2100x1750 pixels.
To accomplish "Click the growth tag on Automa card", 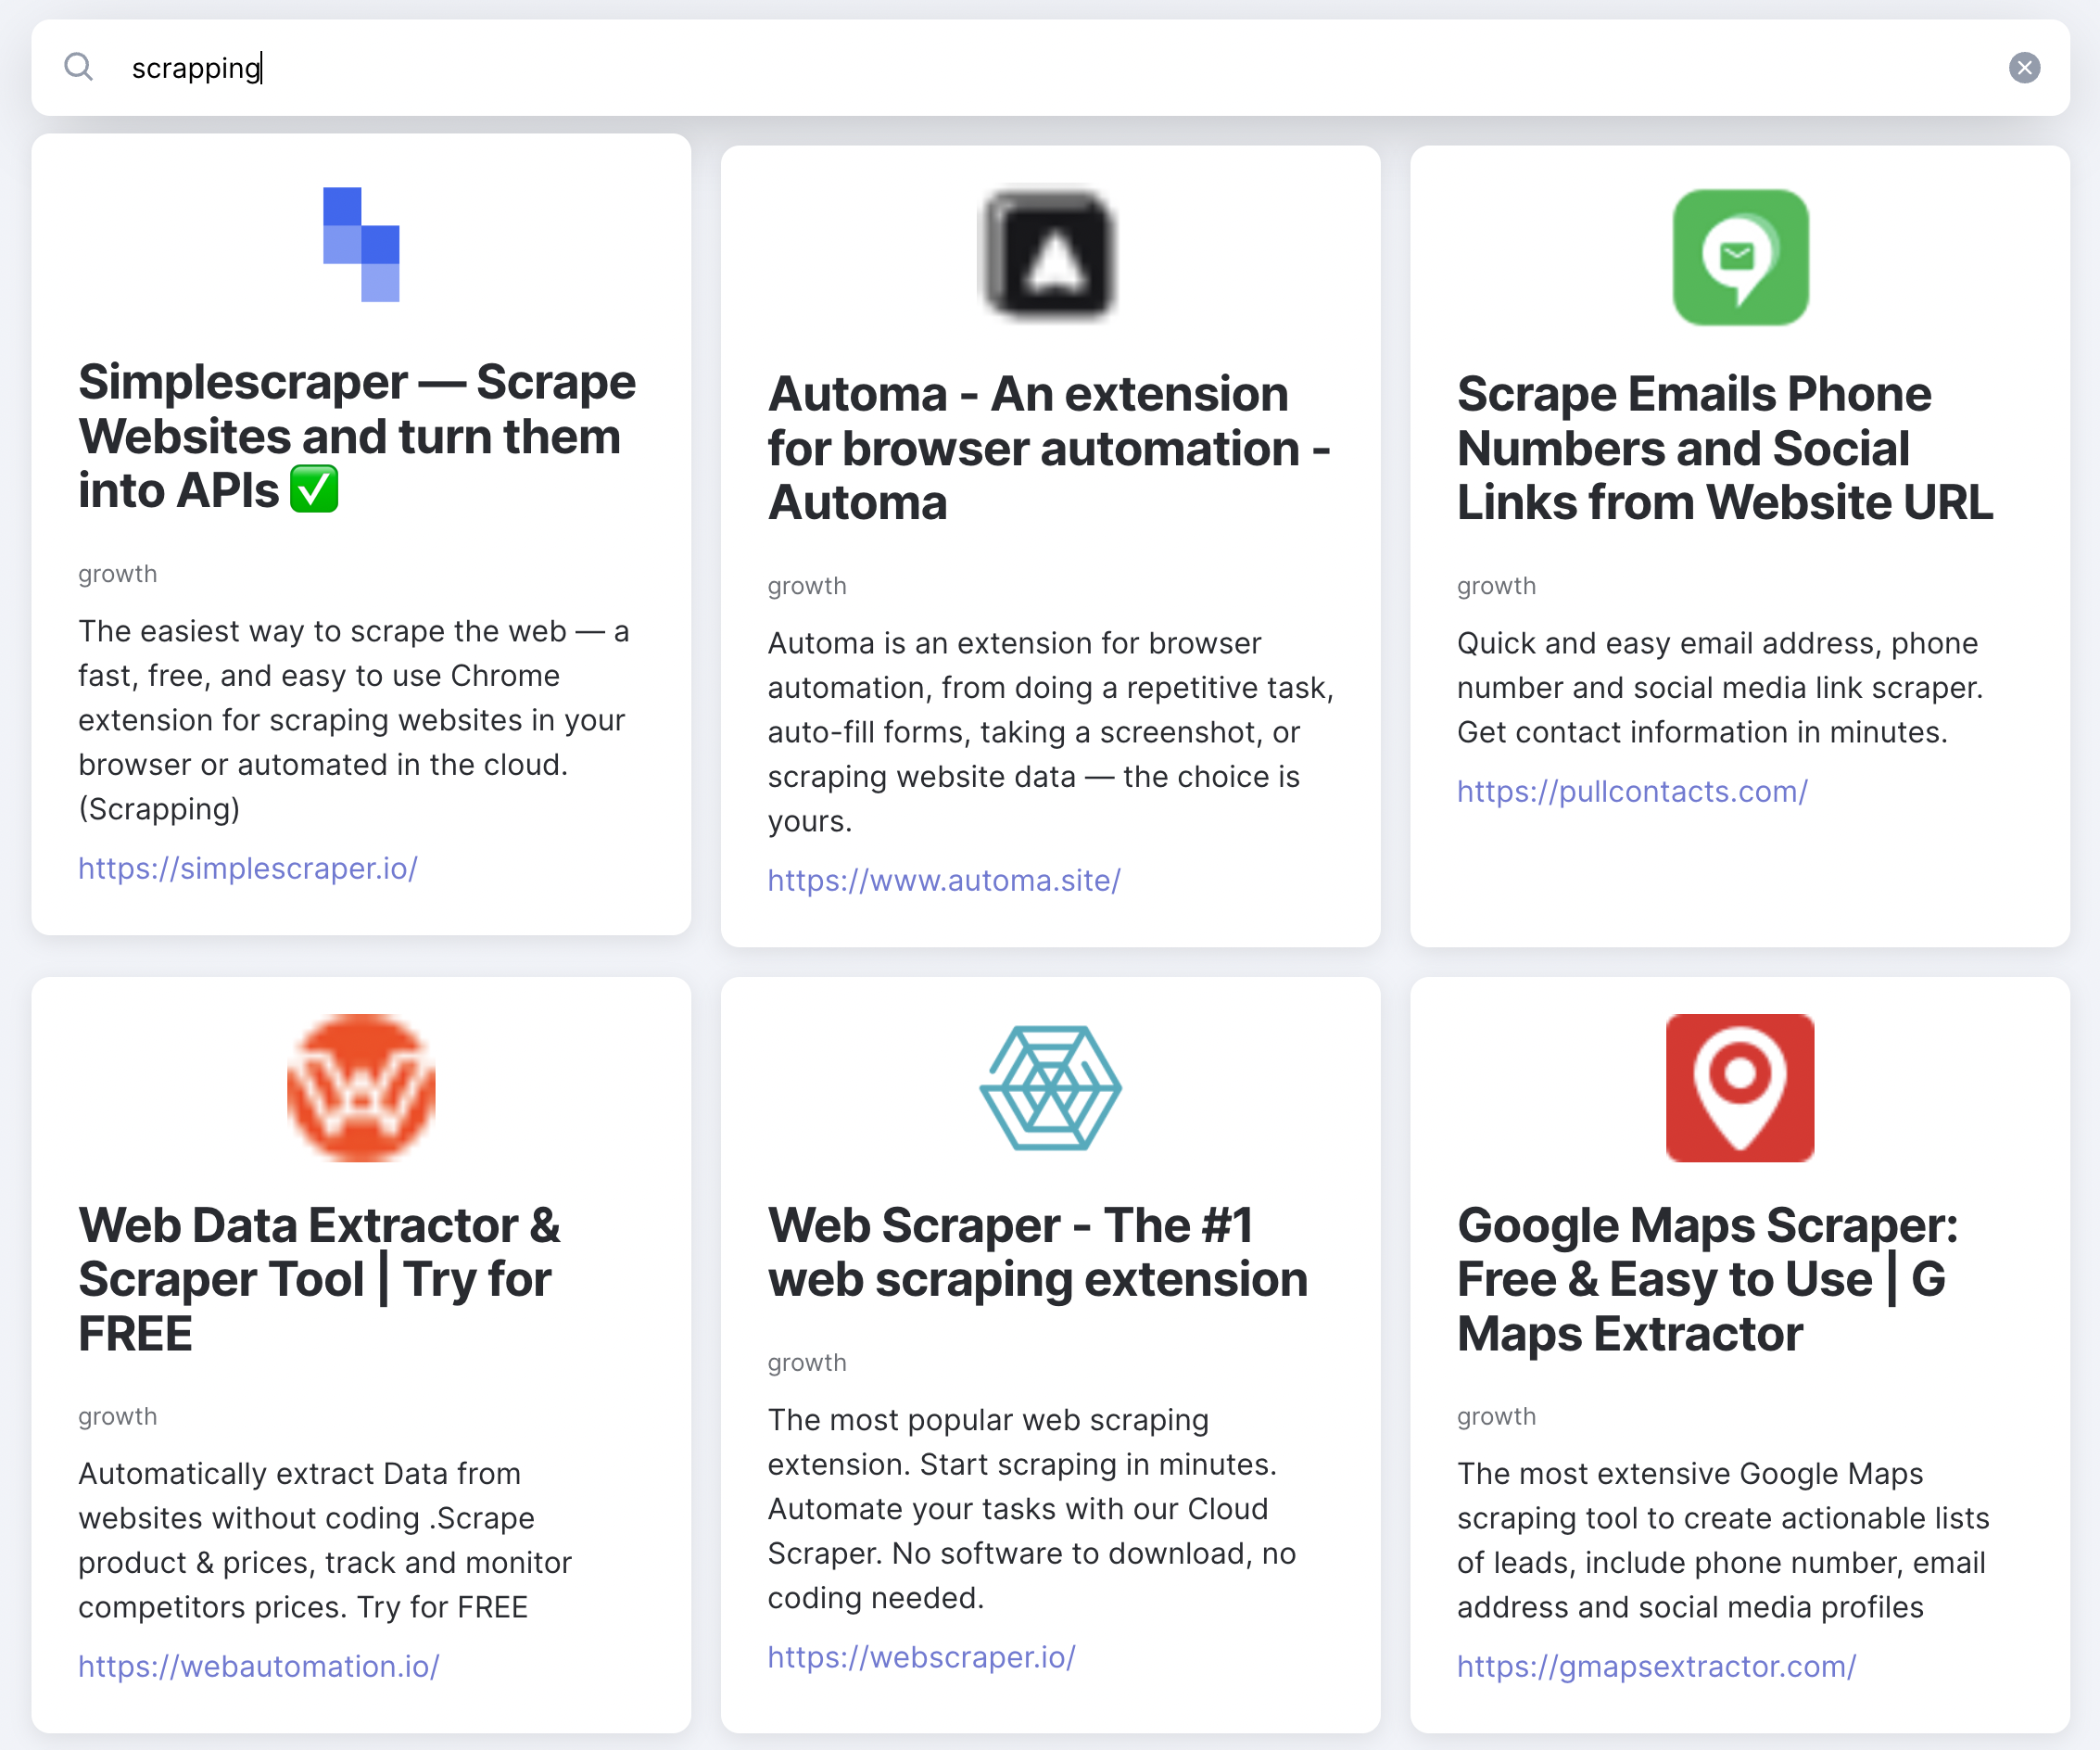I will (807, 586).
